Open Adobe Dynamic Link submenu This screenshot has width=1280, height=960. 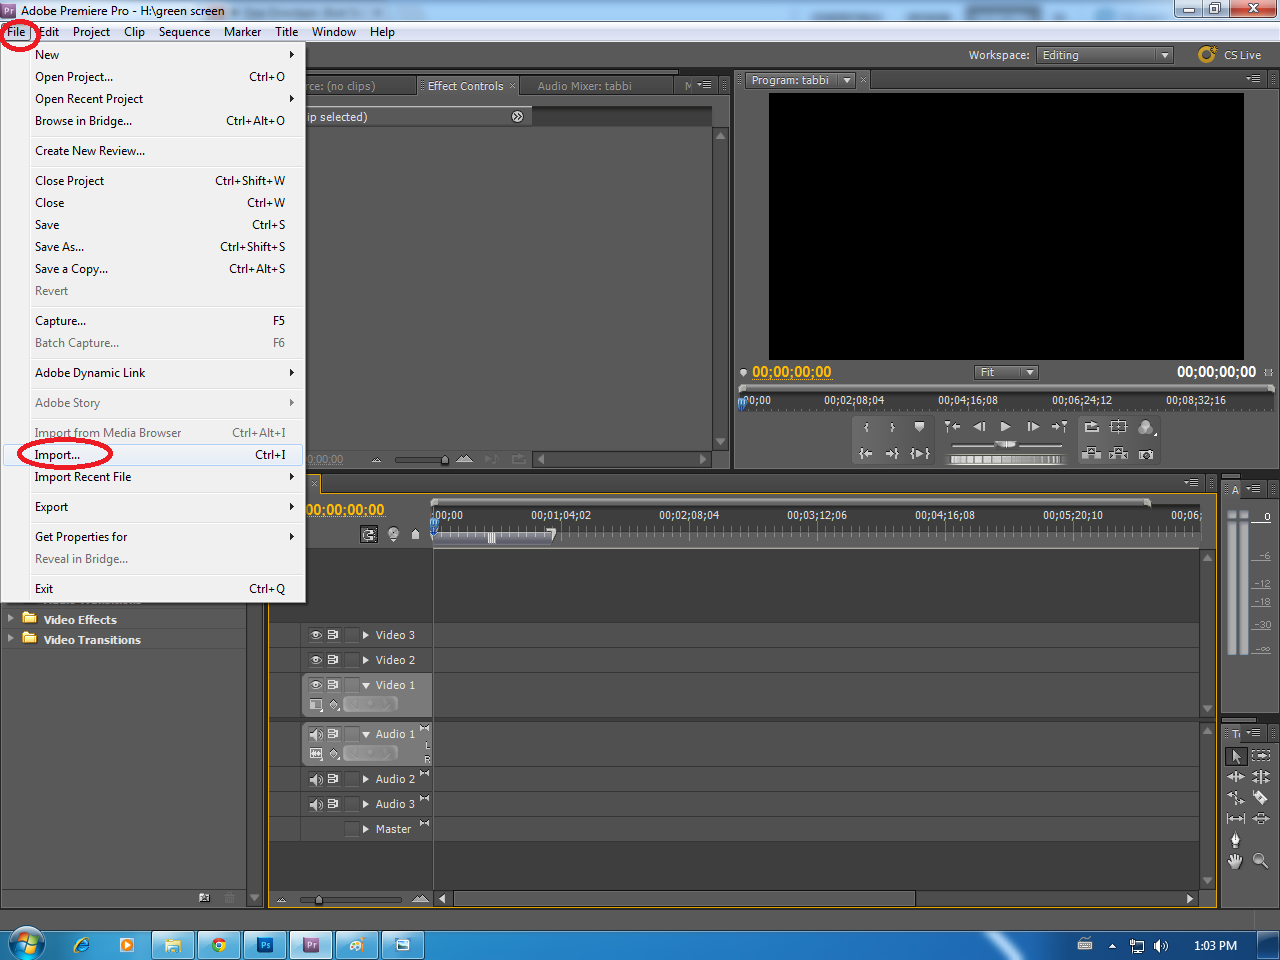(x=153, y=373)
